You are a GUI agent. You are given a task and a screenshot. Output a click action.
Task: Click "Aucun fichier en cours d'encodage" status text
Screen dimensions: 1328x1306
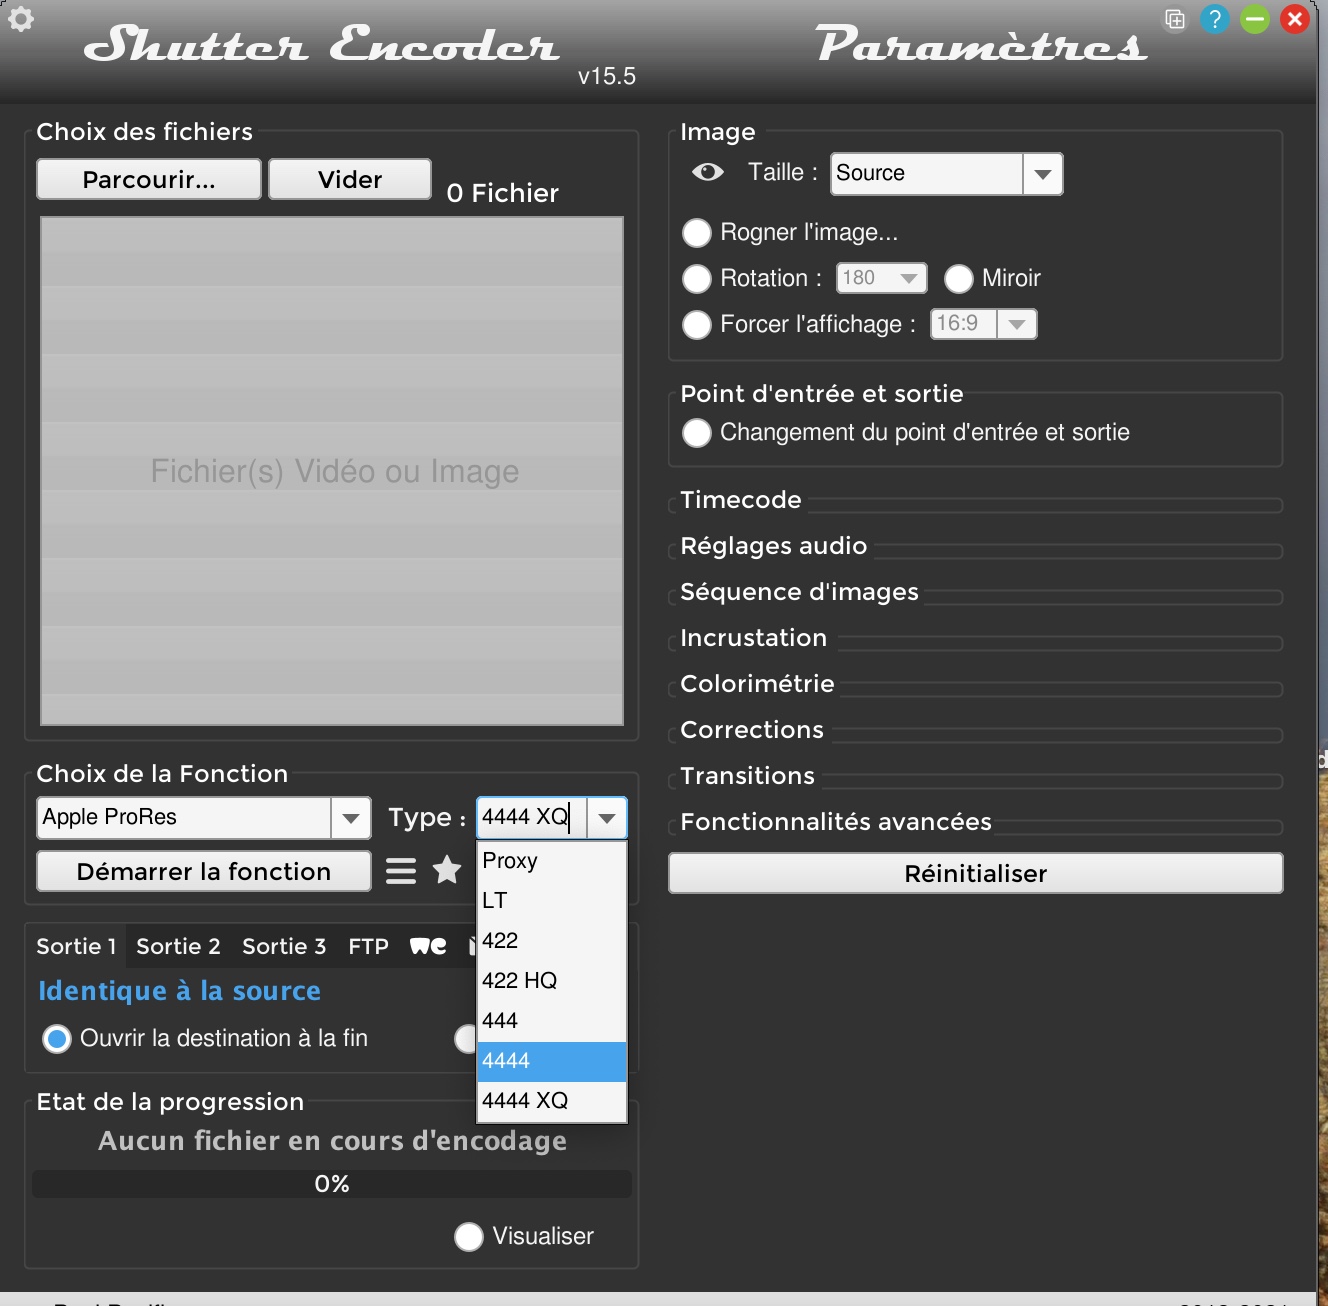click(332, 1141)
